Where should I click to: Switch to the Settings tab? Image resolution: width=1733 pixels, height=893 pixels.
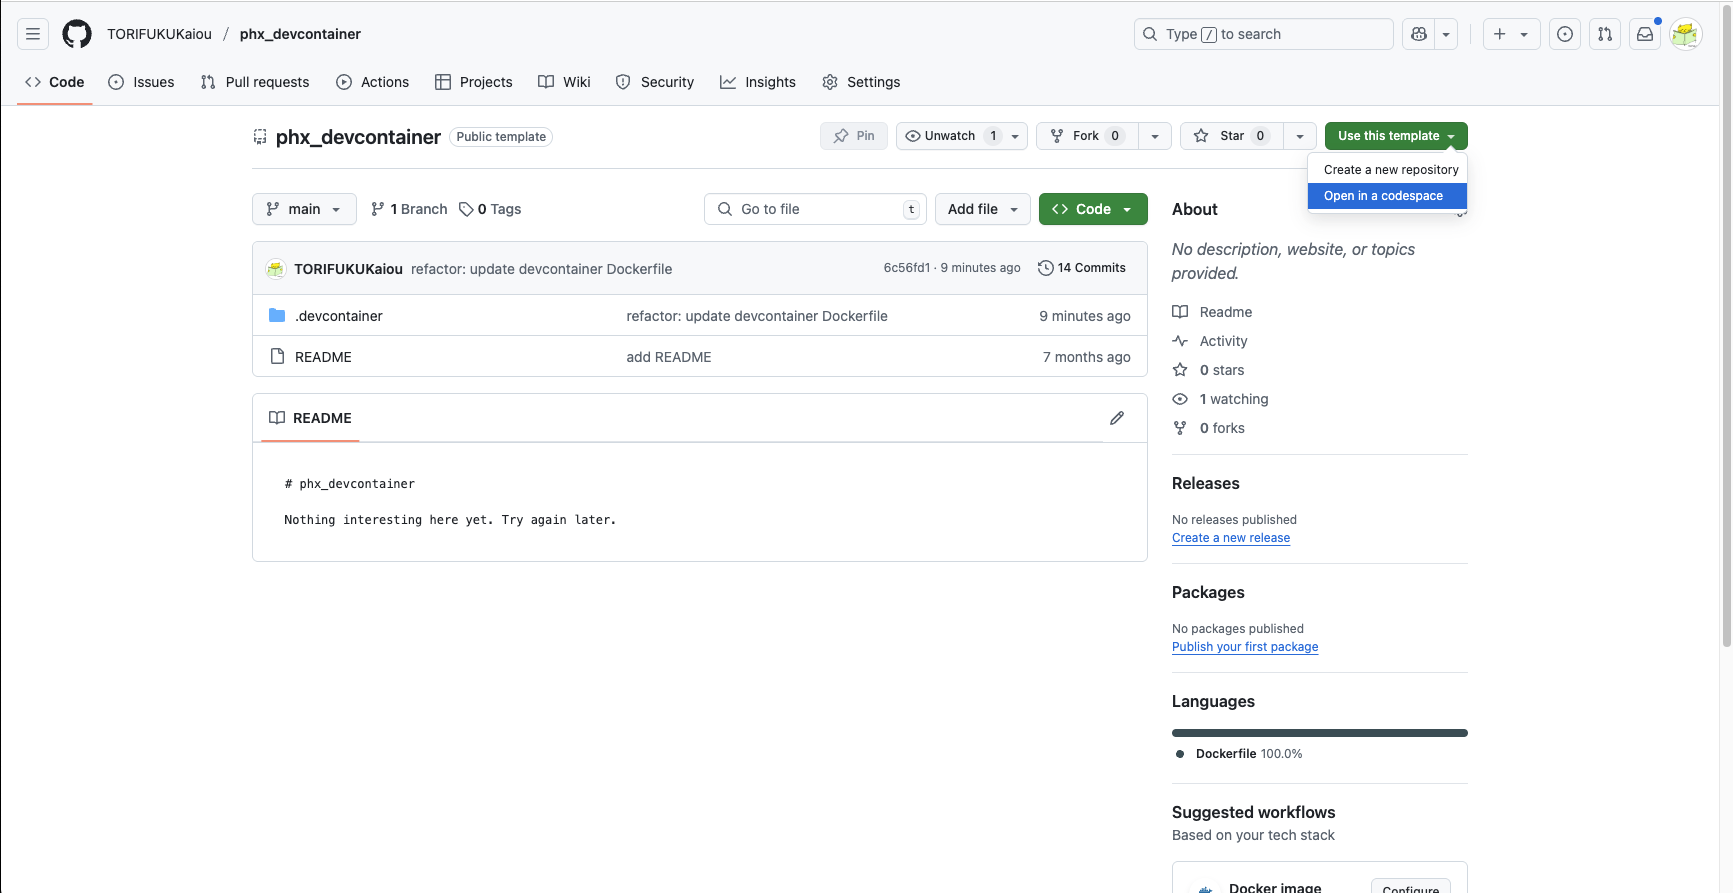[861, 82]
